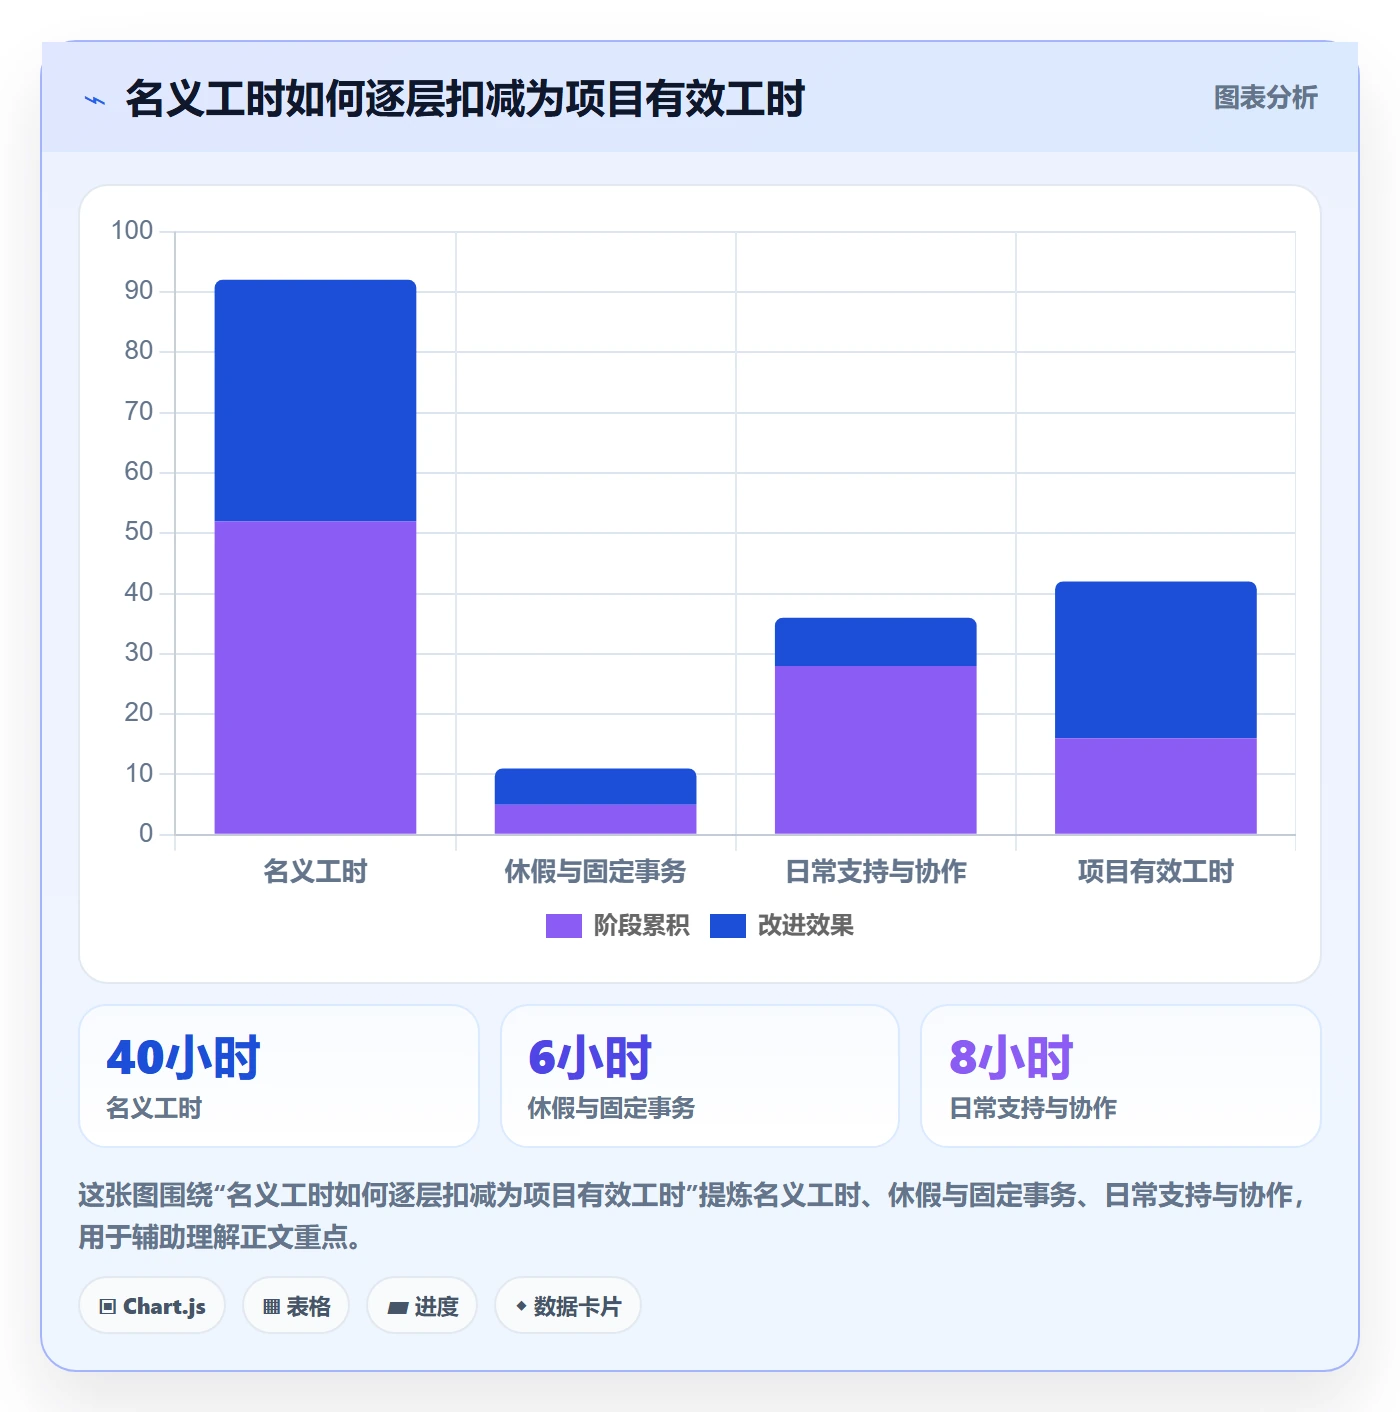The image size is (1400, 1412).
Task: Click the lightning icon beside the title
Action: (x=95, y=100)
